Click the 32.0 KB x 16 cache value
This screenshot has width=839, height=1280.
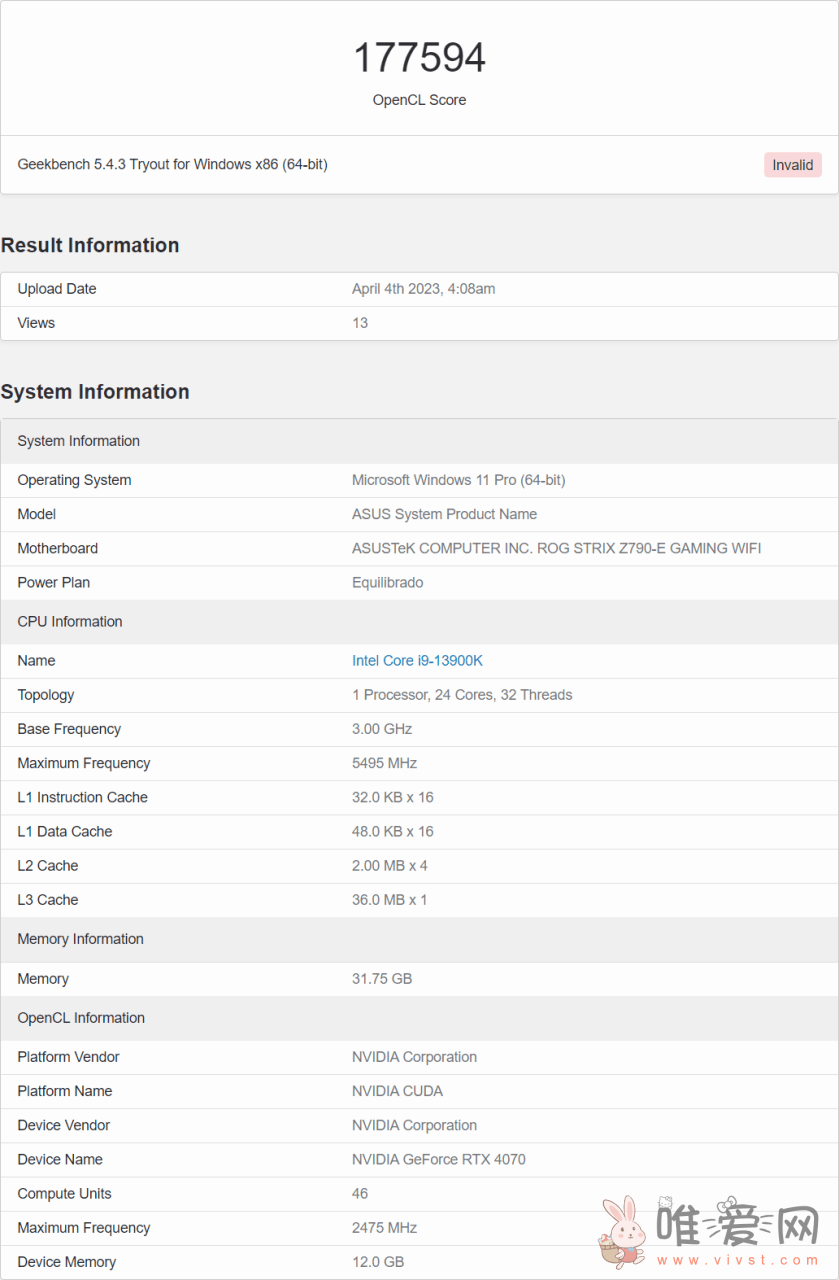[x=393, y=797]
